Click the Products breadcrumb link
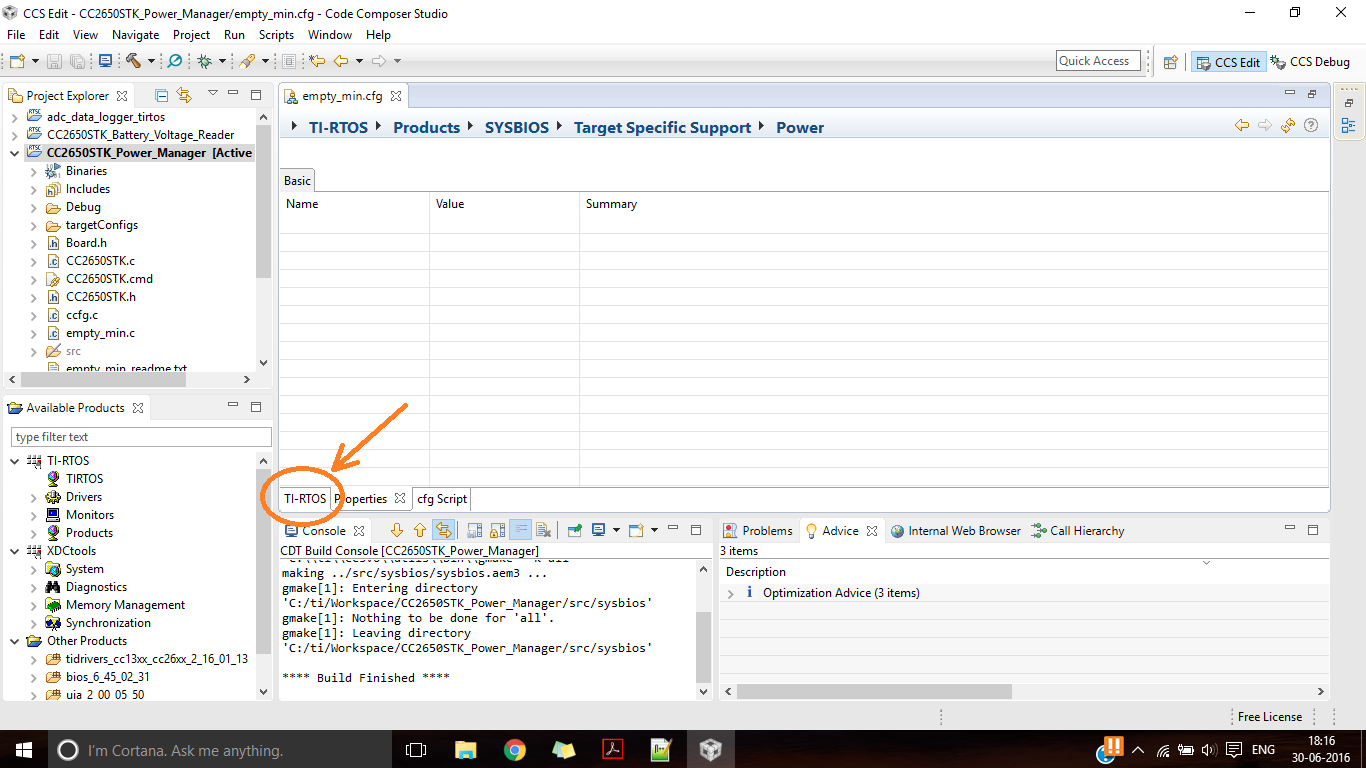The image size is (1366, 768). [426, 127]
